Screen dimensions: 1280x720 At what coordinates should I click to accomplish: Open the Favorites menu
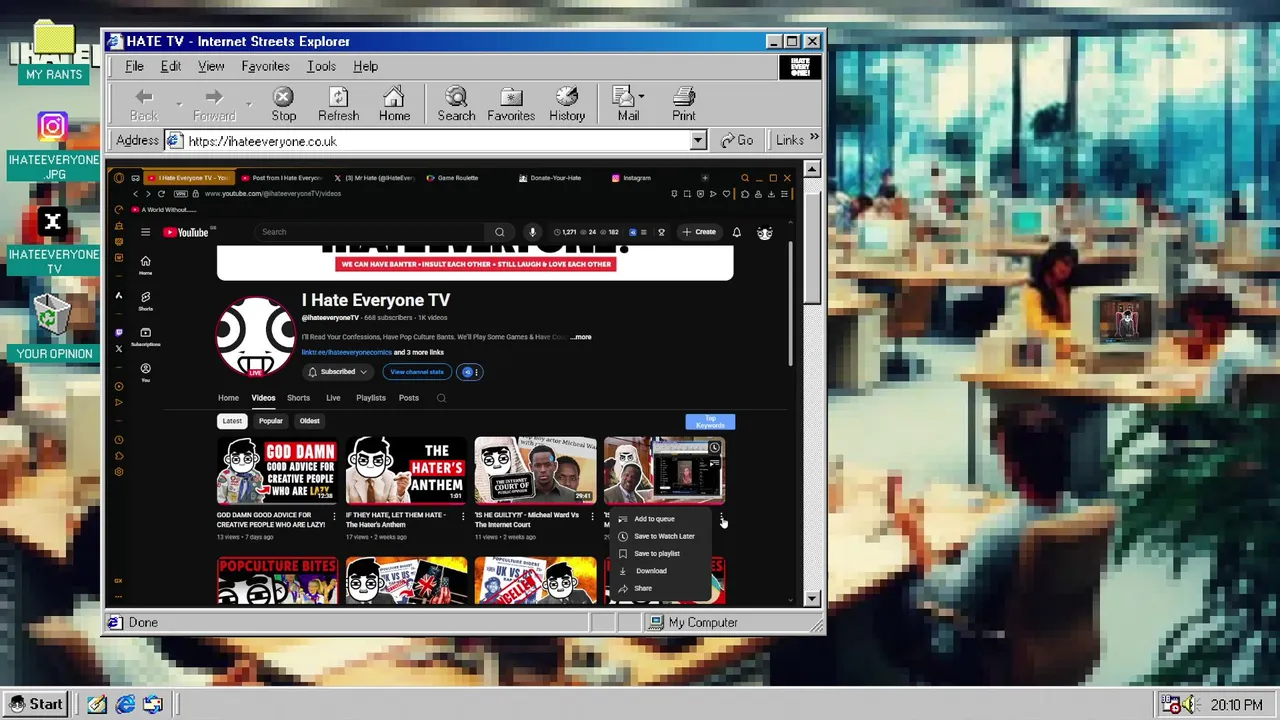(x=265, y=66)
